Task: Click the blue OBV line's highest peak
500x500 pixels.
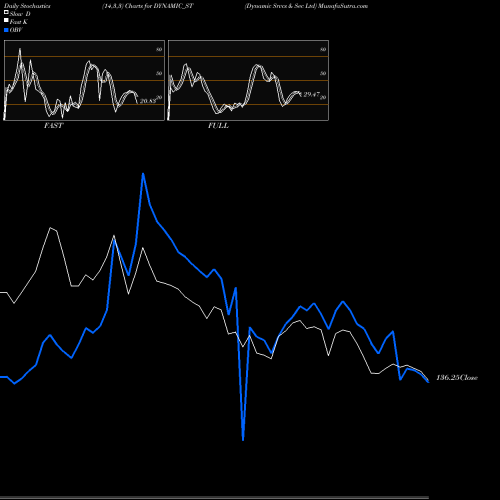Action: point(143,174)
